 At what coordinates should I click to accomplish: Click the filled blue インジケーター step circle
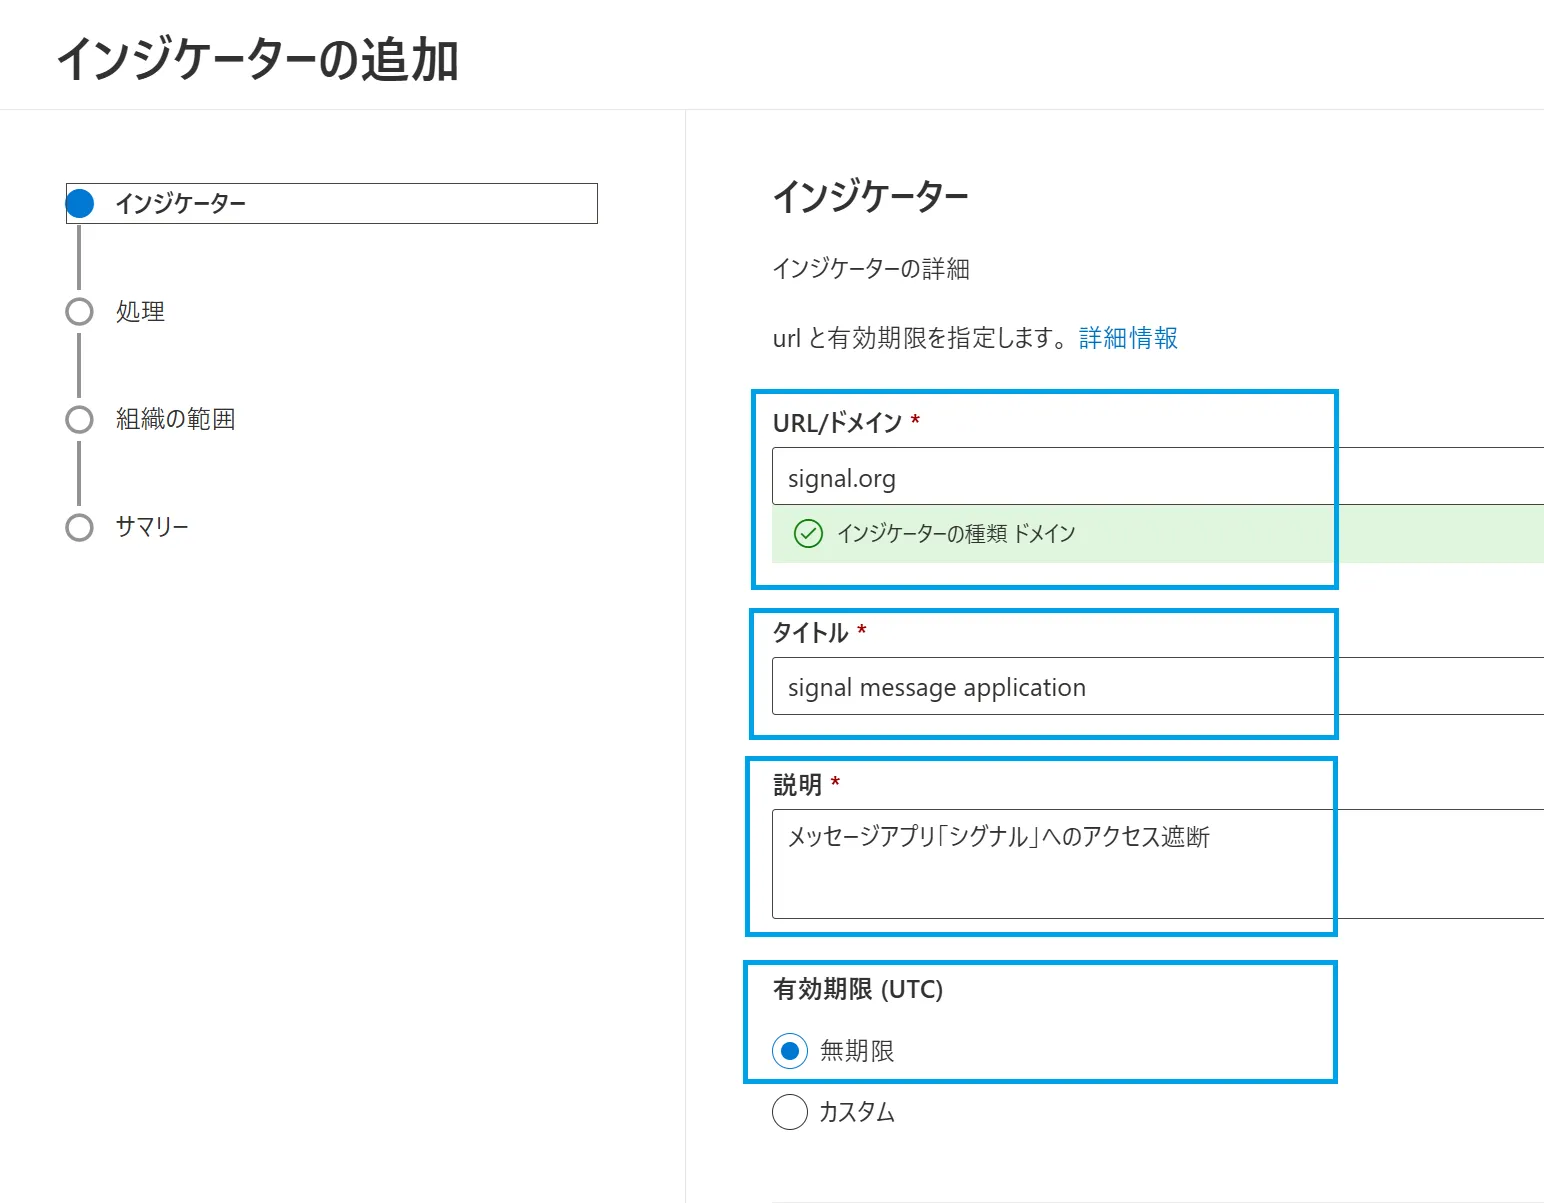pyautogui.click(x=80, y=204)
